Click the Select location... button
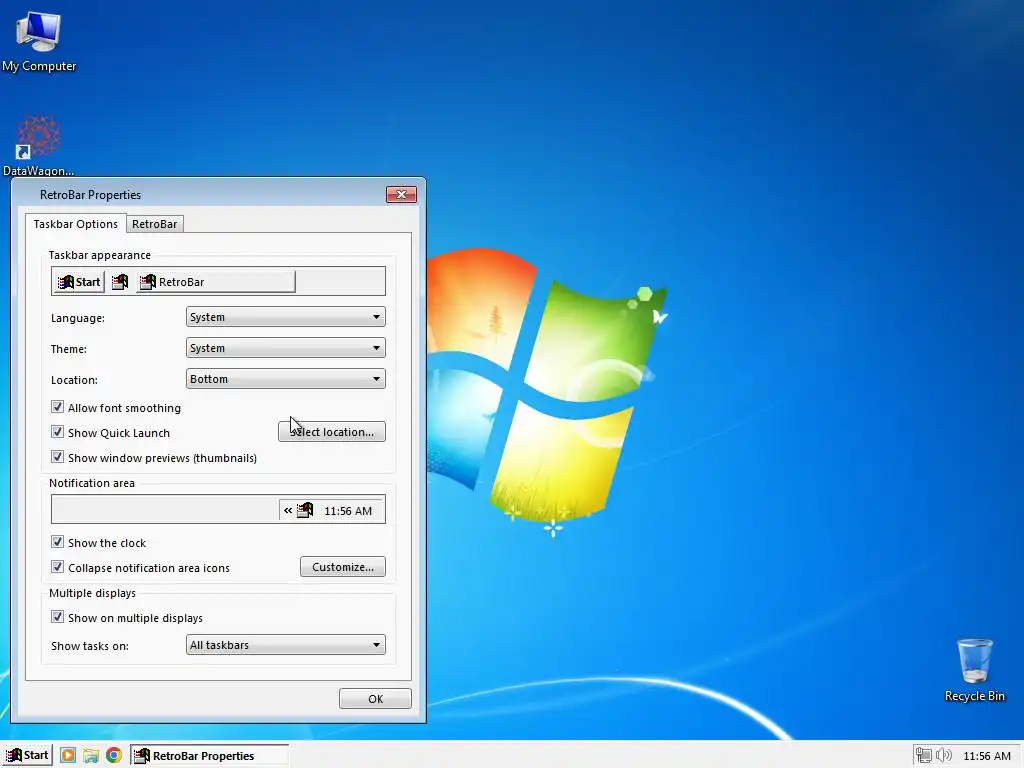The height and width of the screenshot is (768, 1024). click(x=332, y=432)
